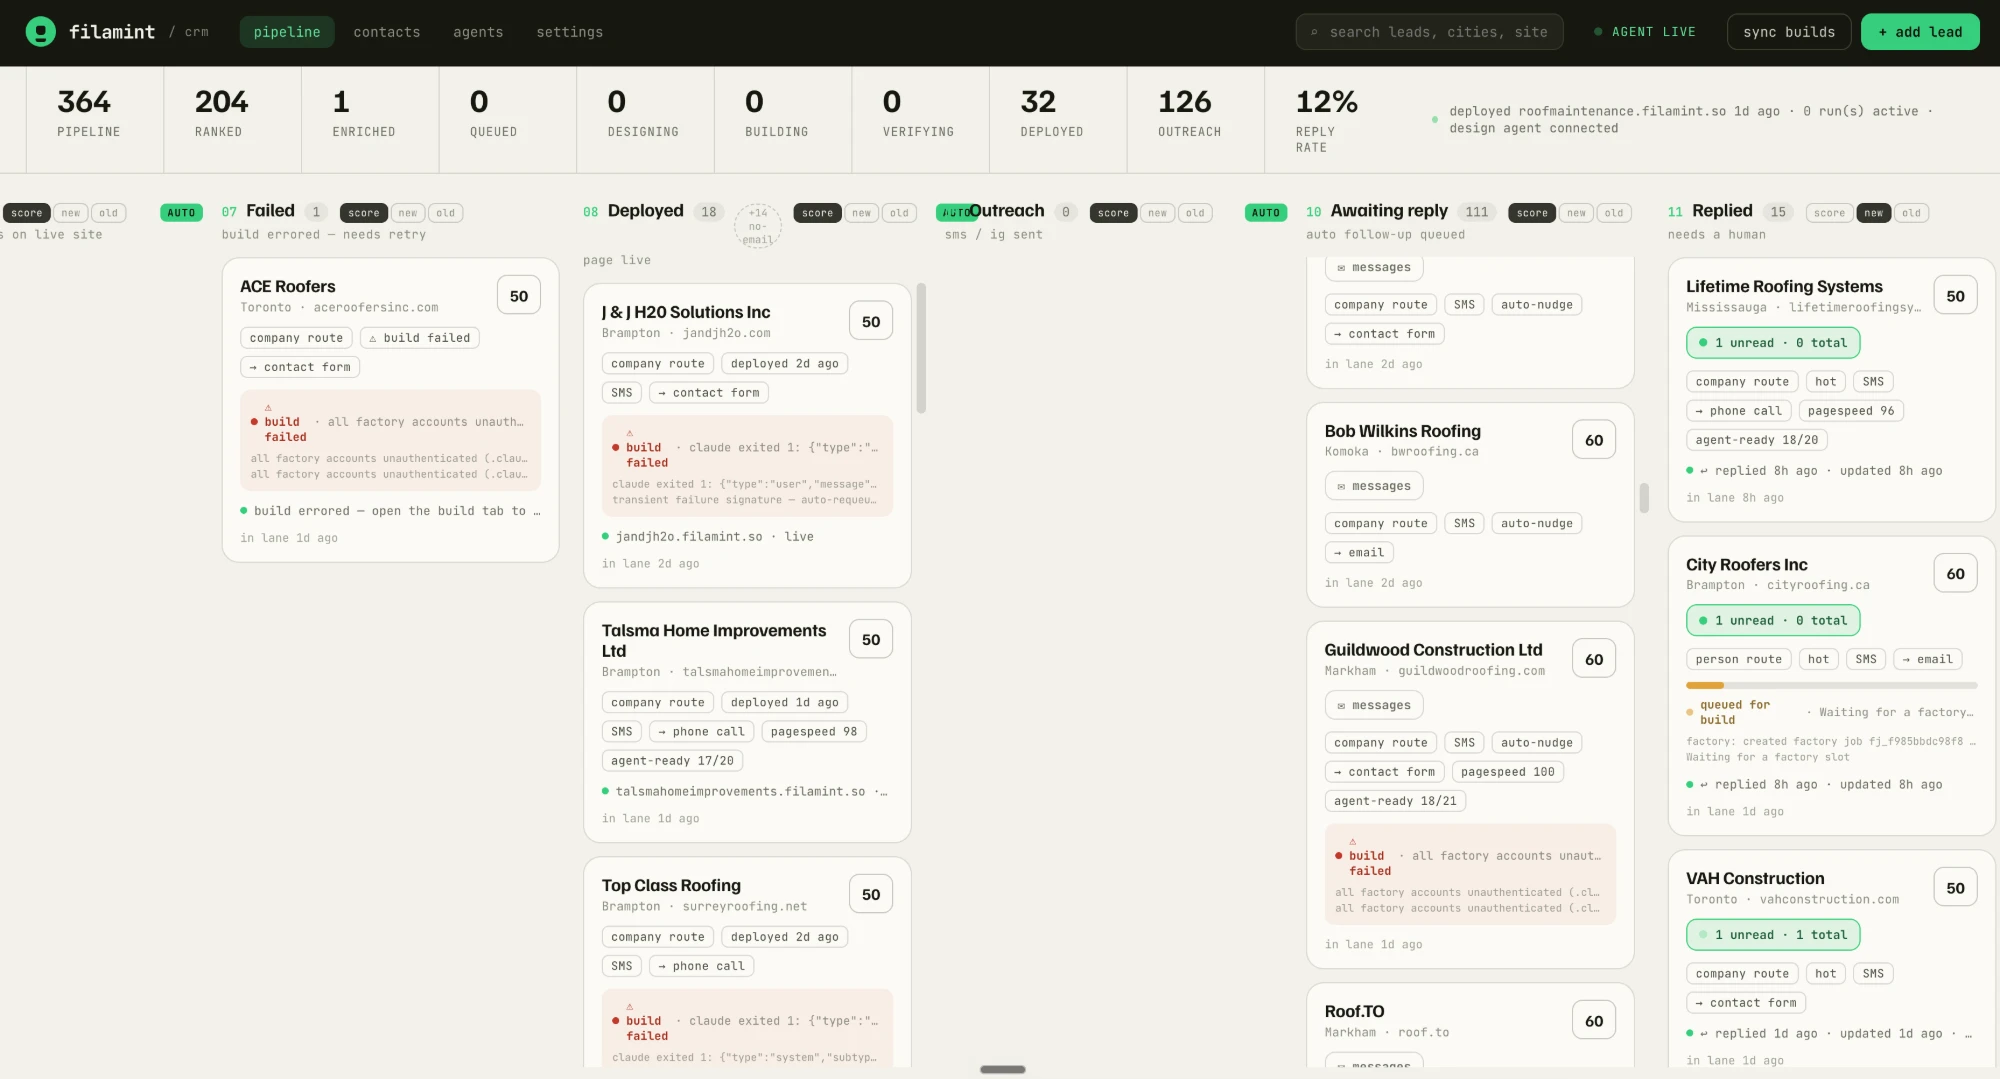Click the Awaiting reply lane vertical scrollbar
Image resolution: width=2000 pixels, height=1079 pixels.
coord(1644,498)
